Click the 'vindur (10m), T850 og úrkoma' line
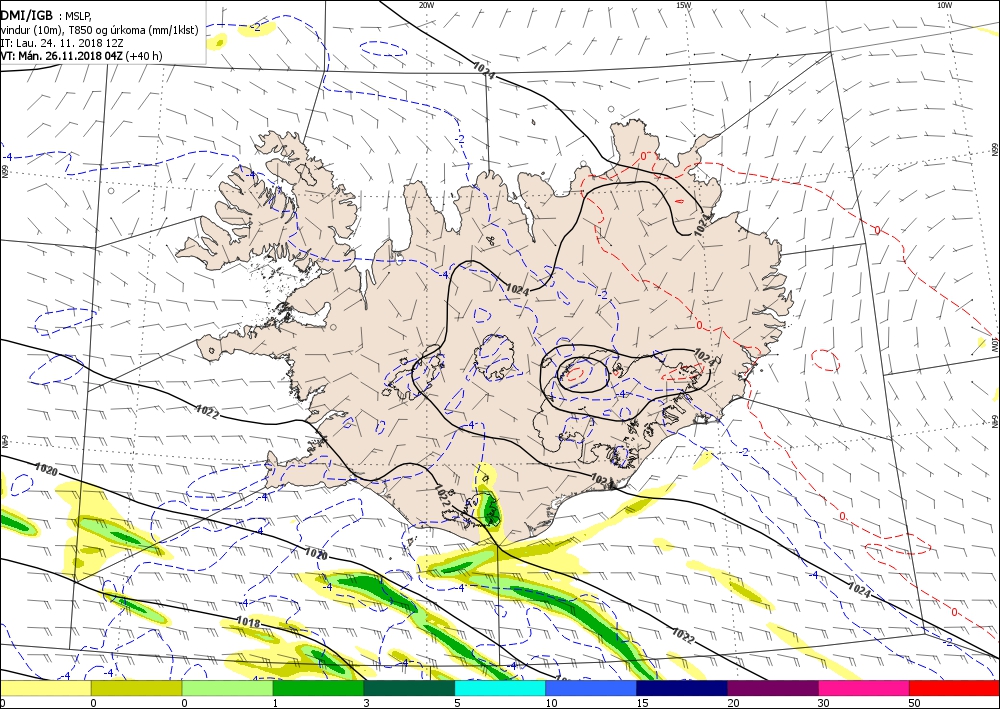1000x709 pixels. point(99,30)
